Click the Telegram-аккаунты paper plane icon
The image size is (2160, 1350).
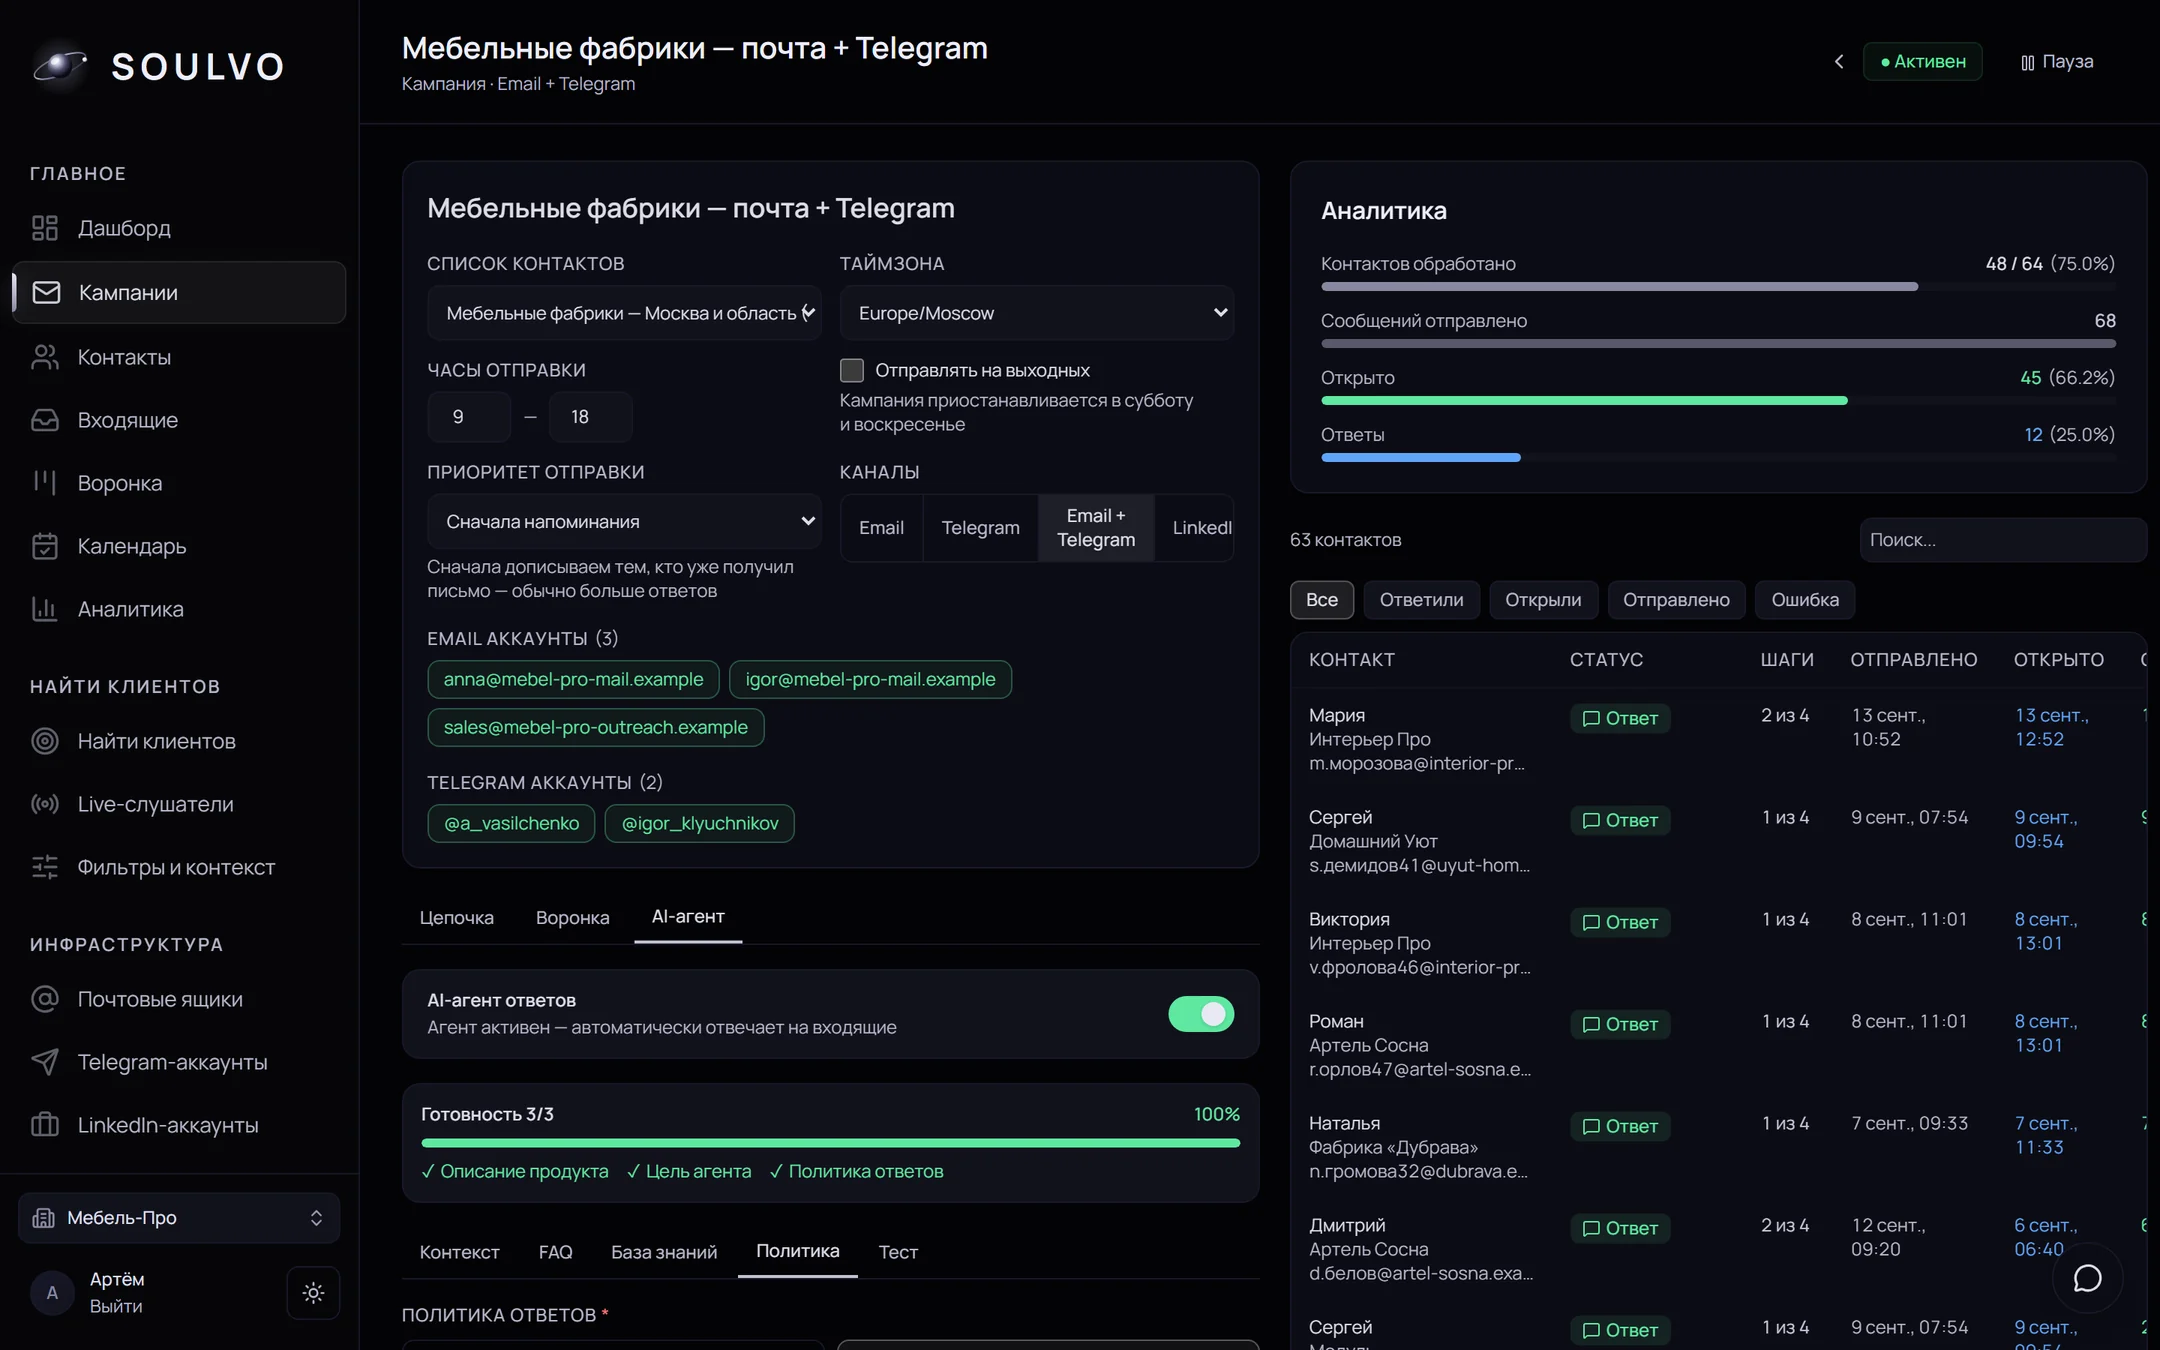click(45, 1062)
